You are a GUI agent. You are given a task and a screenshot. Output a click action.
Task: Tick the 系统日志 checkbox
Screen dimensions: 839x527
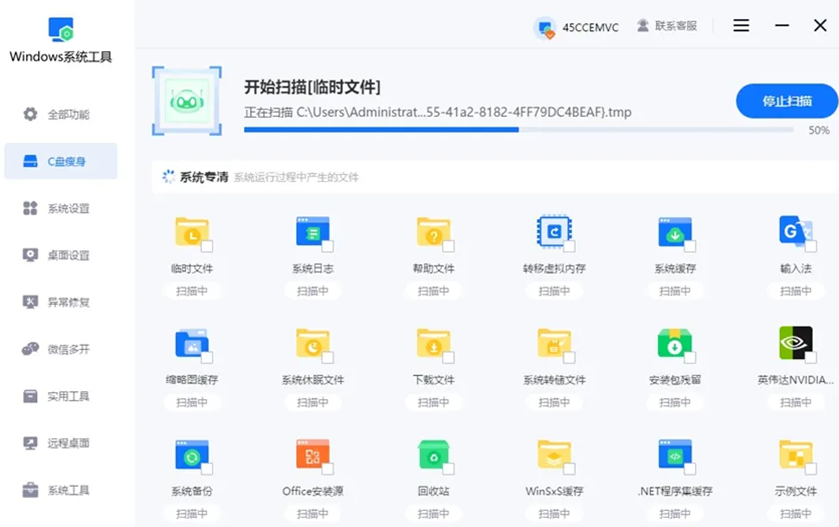[327, 246]
